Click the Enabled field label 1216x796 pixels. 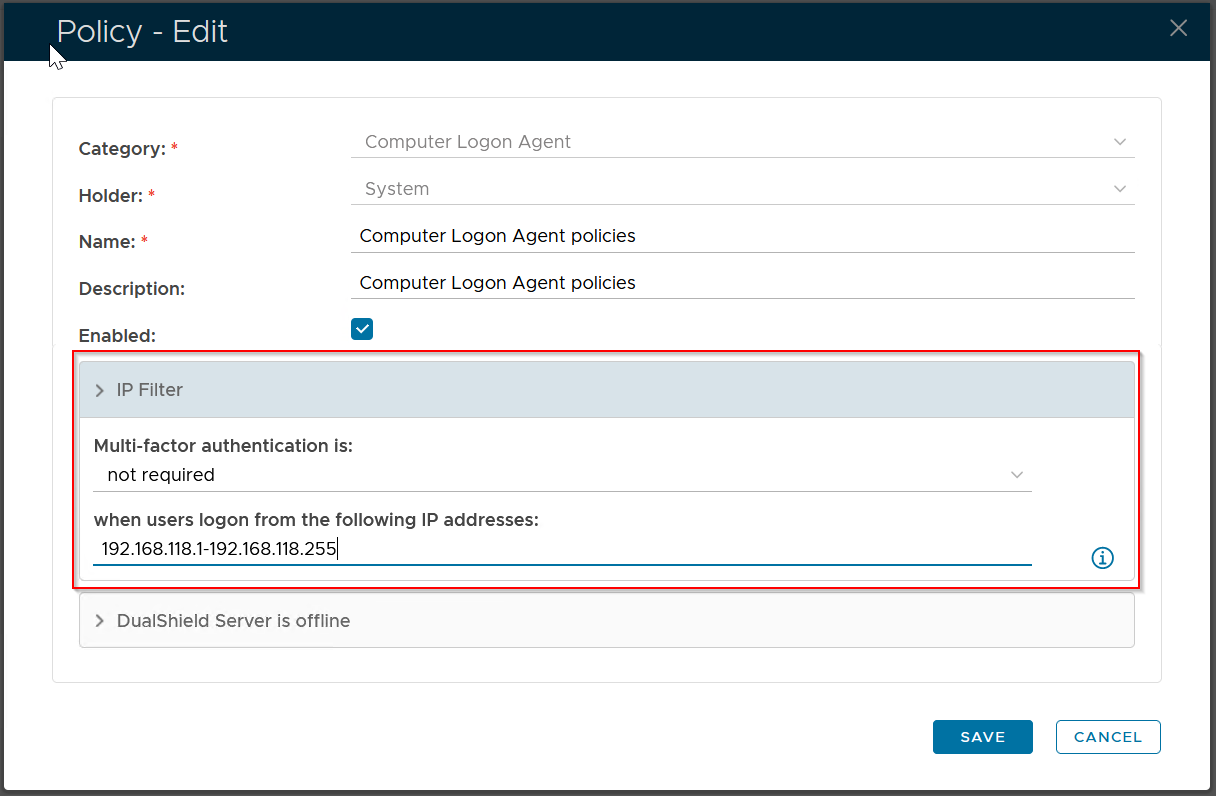[x=117, y=336]
